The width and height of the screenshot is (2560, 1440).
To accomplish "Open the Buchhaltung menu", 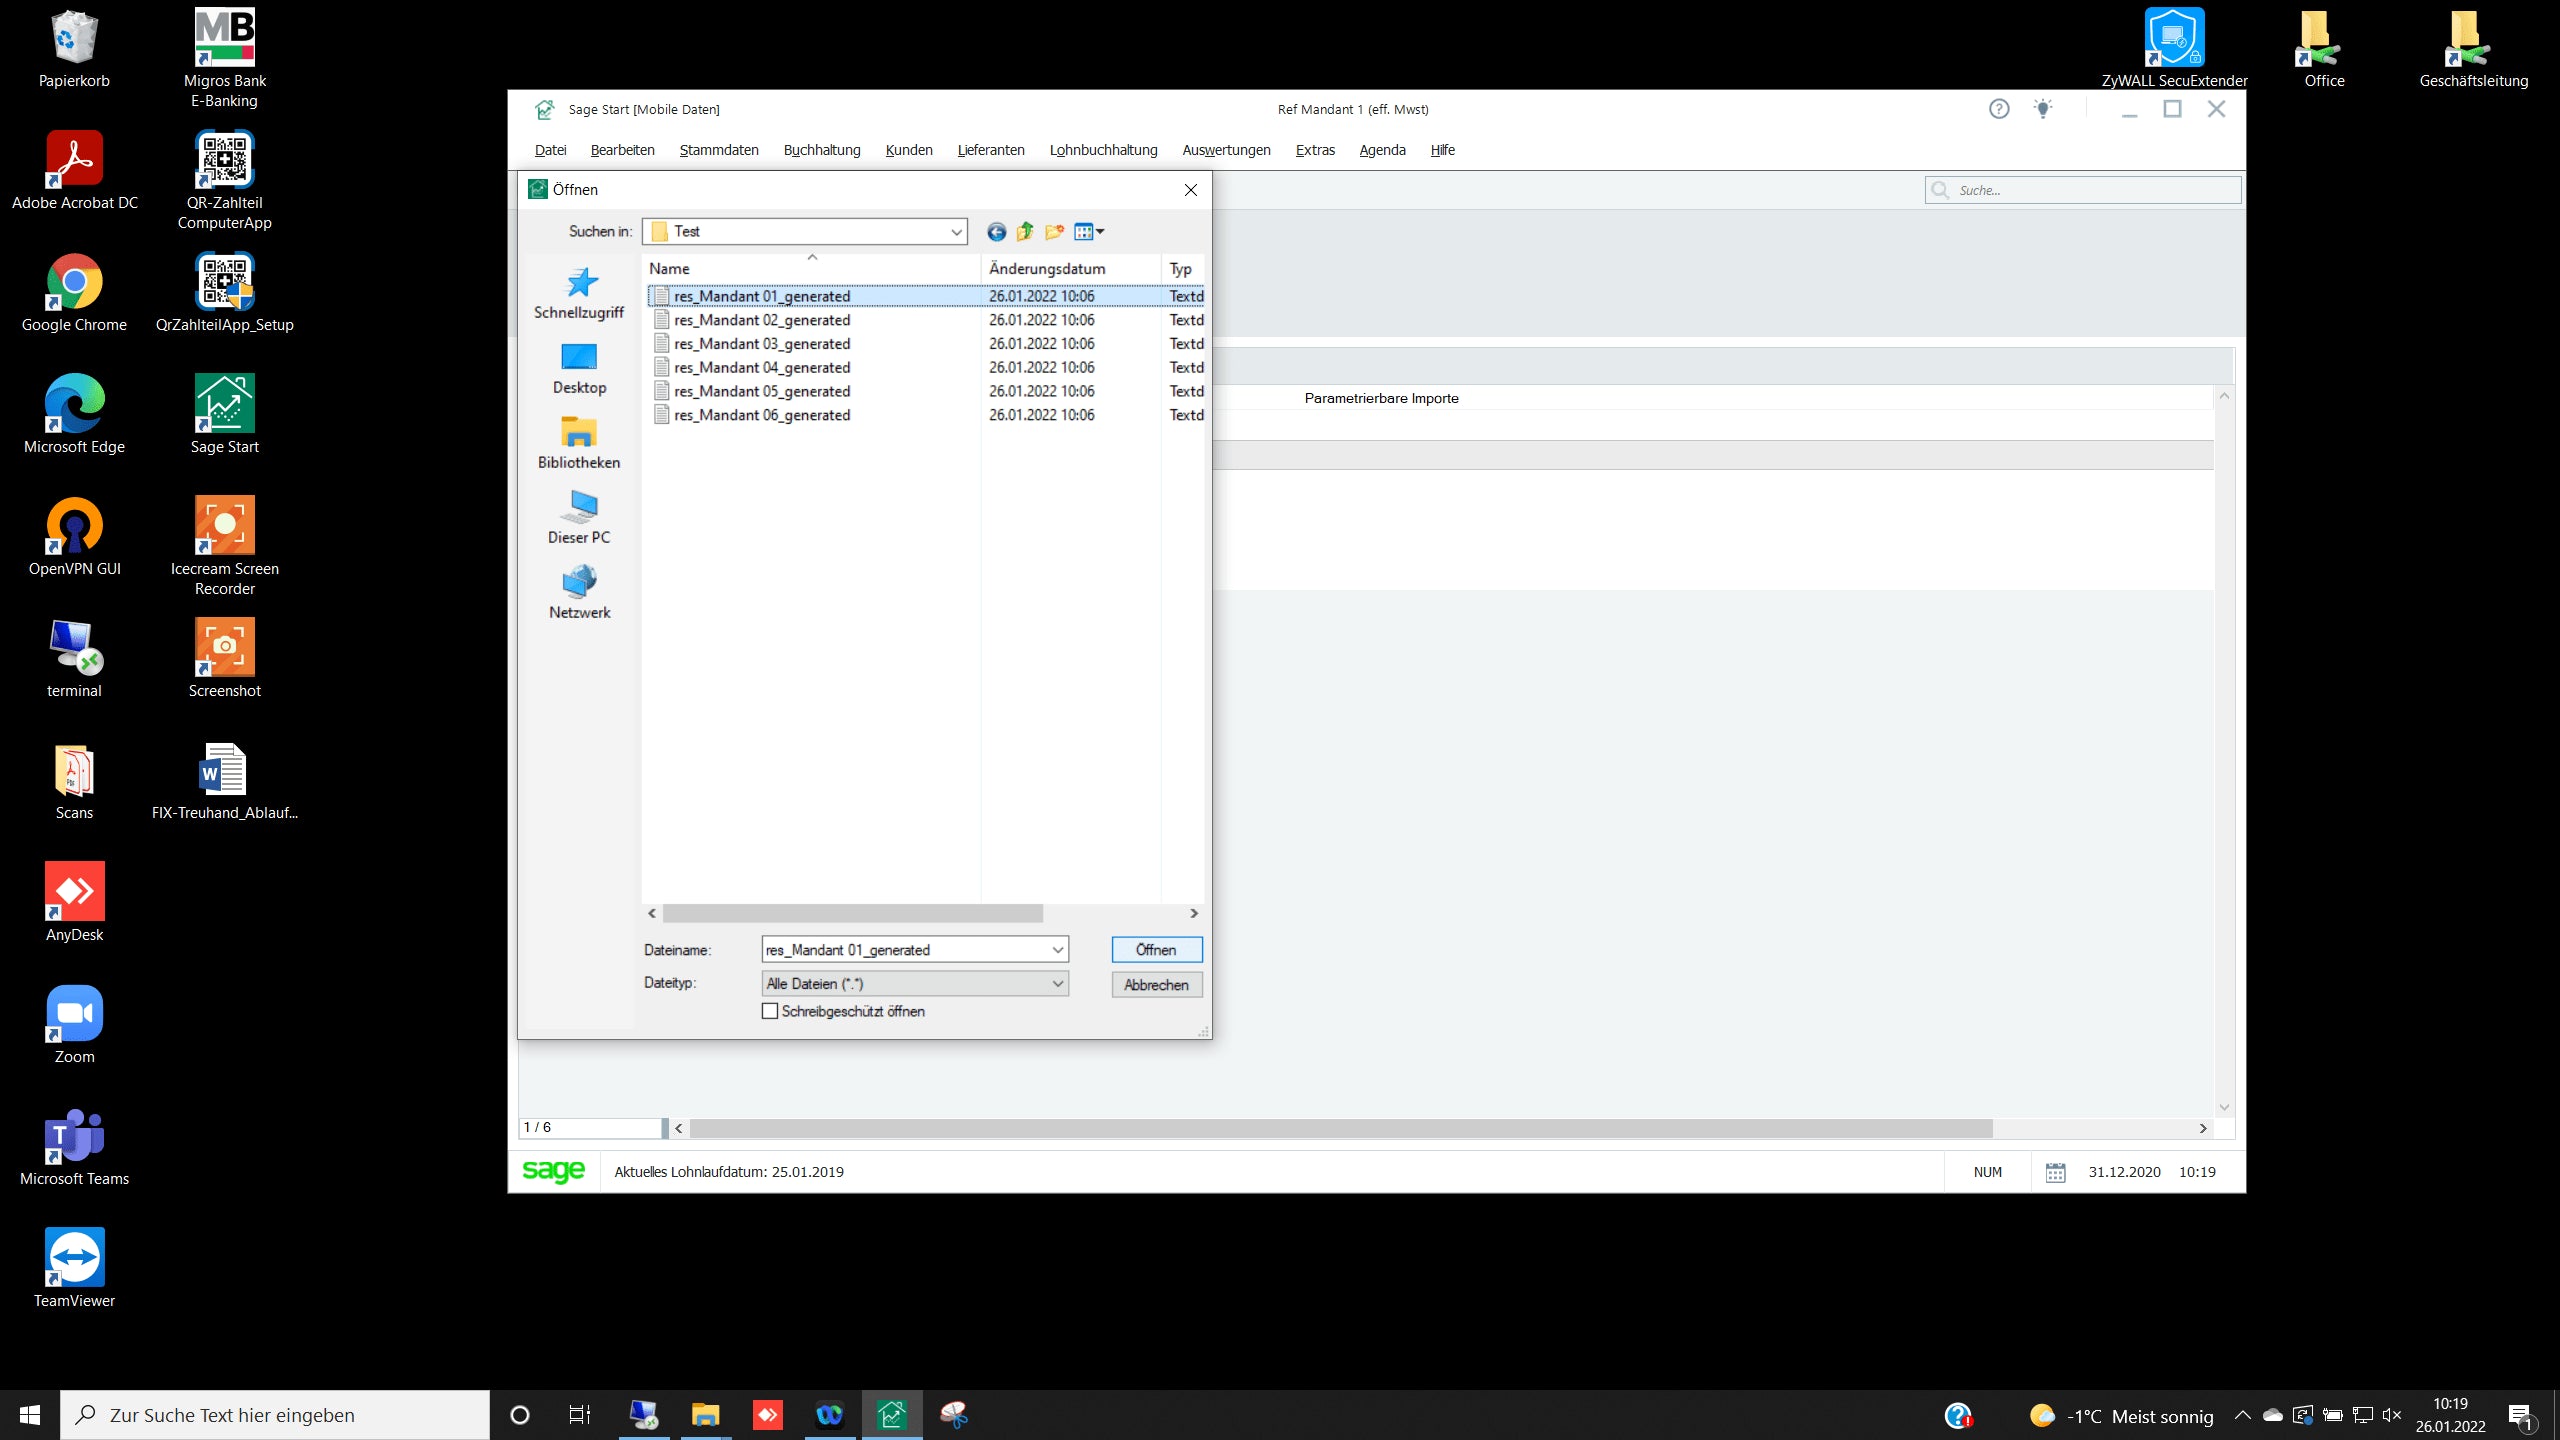I will [821, 150].
